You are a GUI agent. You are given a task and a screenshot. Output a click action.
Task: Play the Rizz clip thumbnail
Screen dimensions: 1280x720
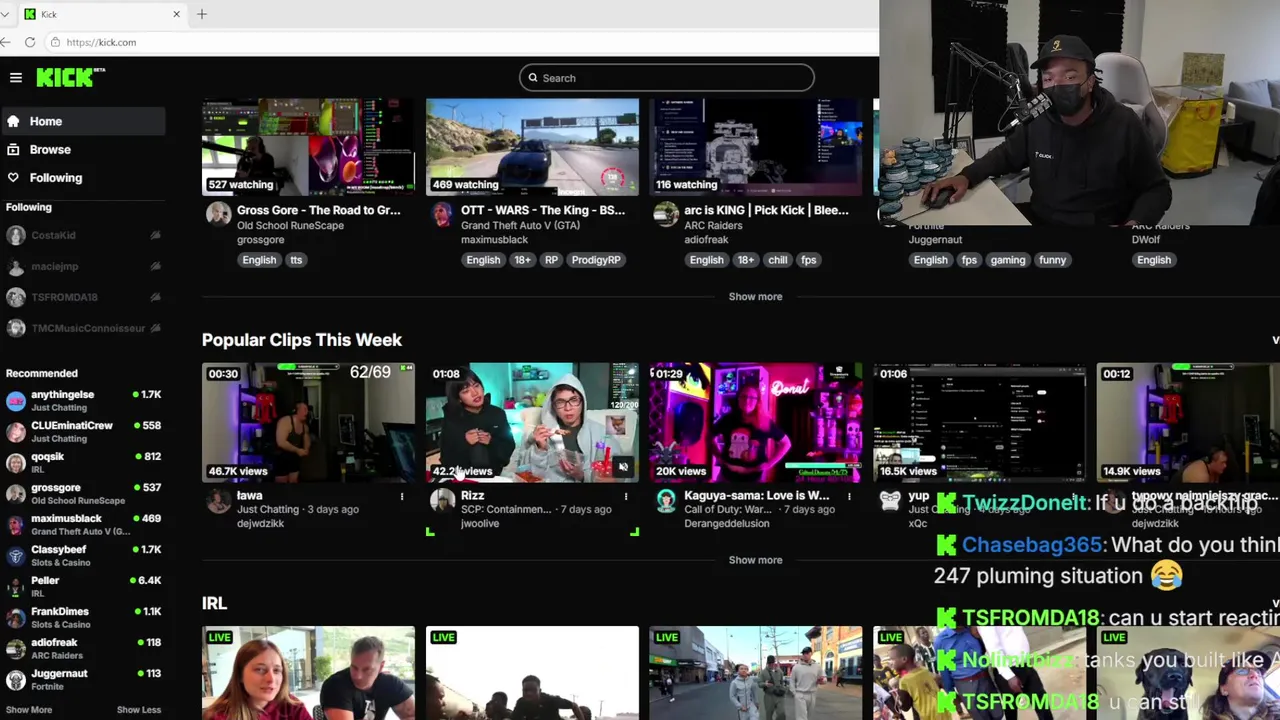point(532,422)
